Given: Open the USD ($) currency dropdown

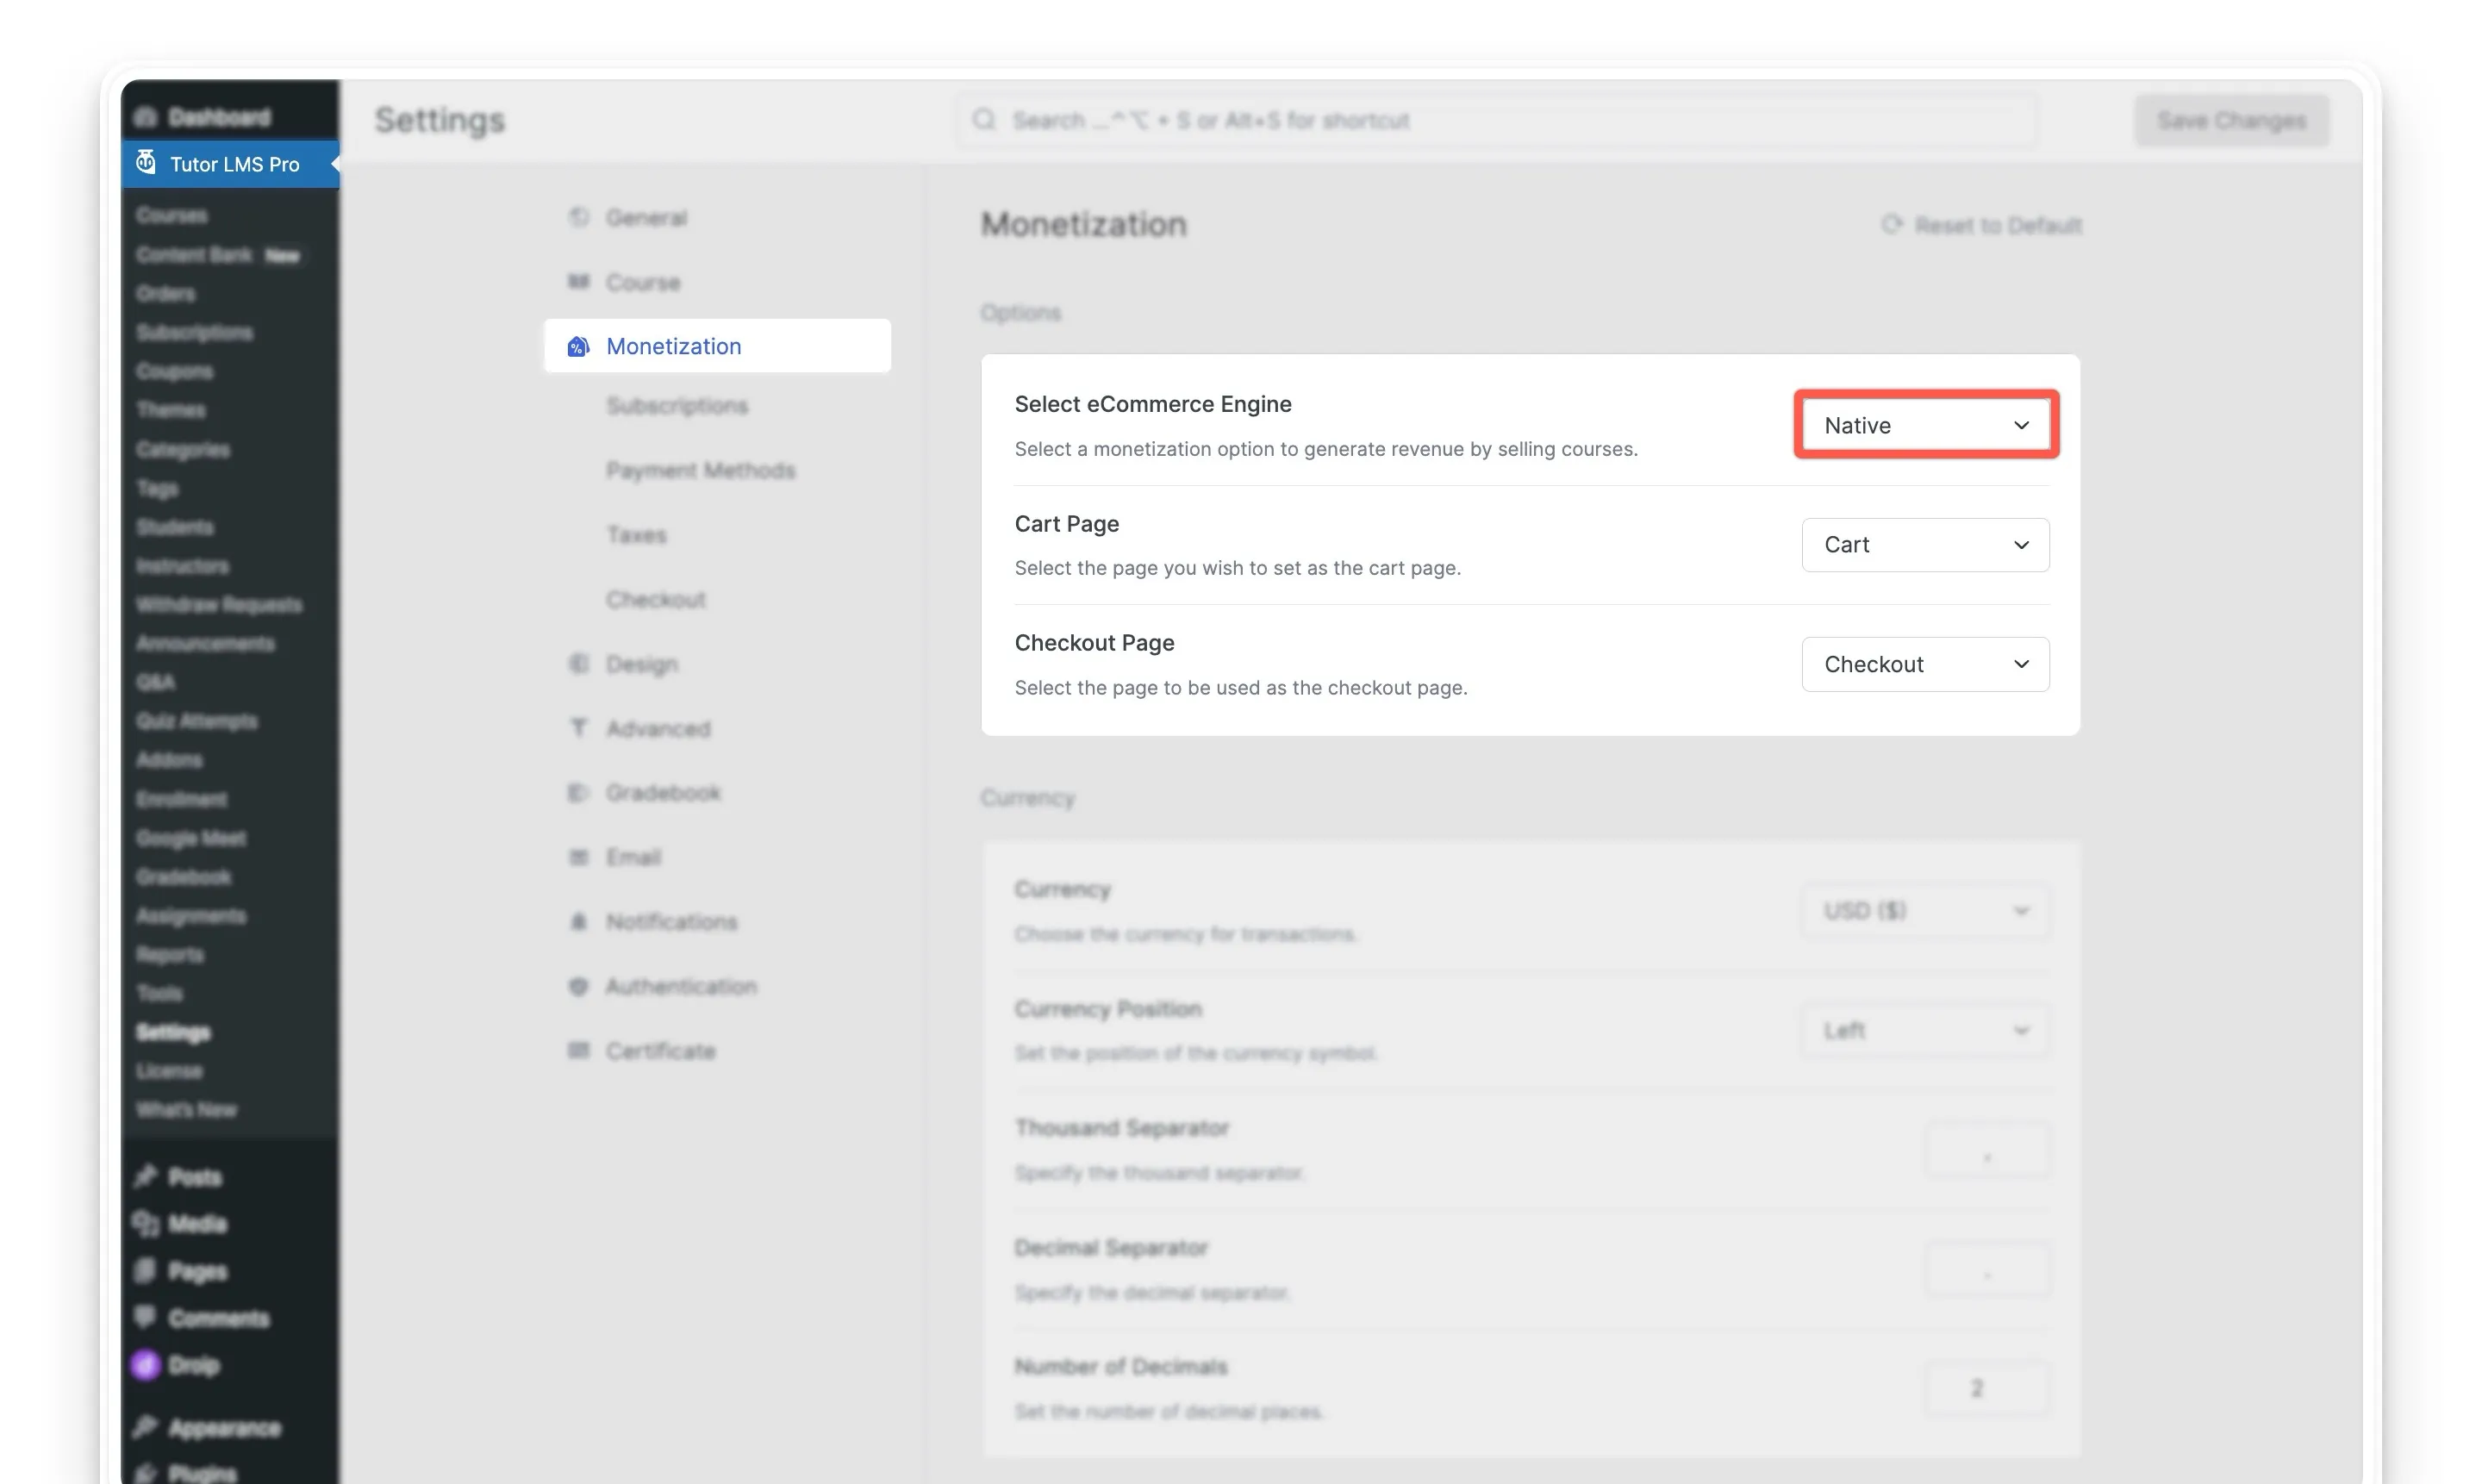Looking at the screenshot, I should coord(1925,910).
